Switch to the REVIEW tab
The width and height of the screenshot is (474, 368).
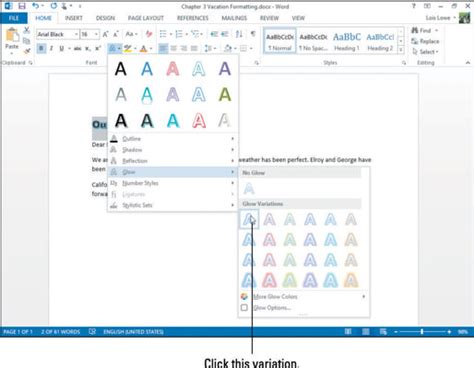269,18
